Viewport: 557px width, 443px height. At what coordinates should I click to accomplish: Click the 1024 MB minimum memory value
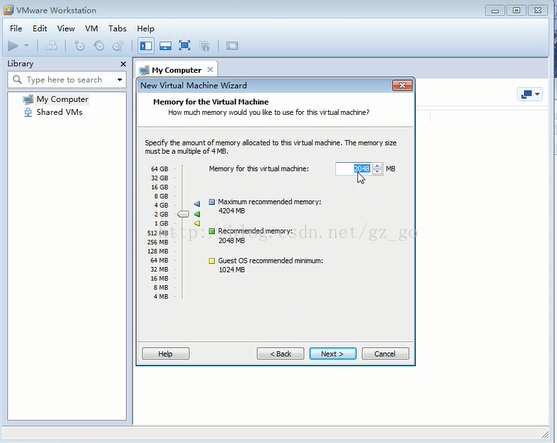click(232, 270)
